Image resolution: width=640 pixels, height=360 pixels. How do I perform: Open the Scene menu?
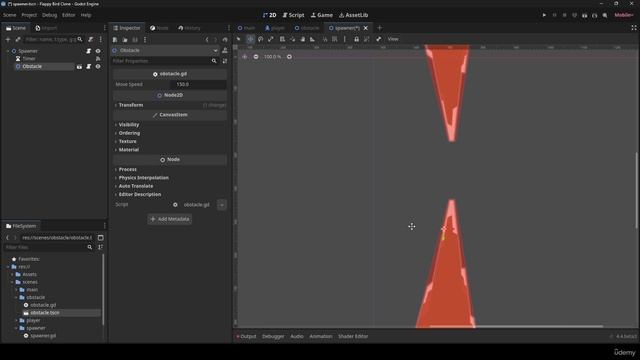click(x=10, y=15)
